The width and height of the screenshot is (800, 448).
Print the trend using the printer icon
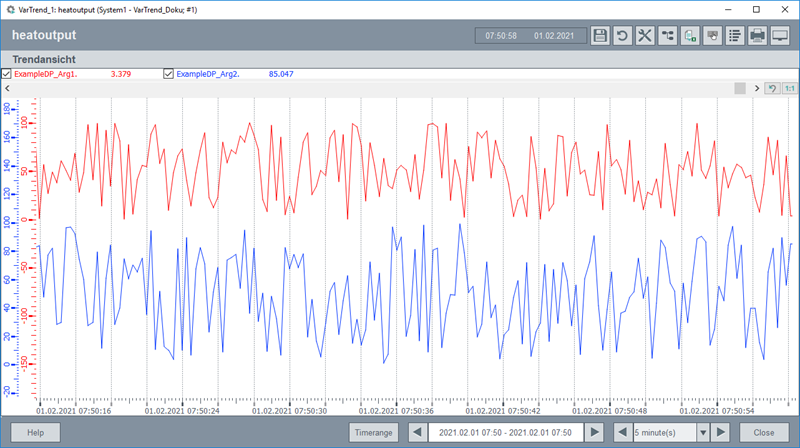pos(758,36)
